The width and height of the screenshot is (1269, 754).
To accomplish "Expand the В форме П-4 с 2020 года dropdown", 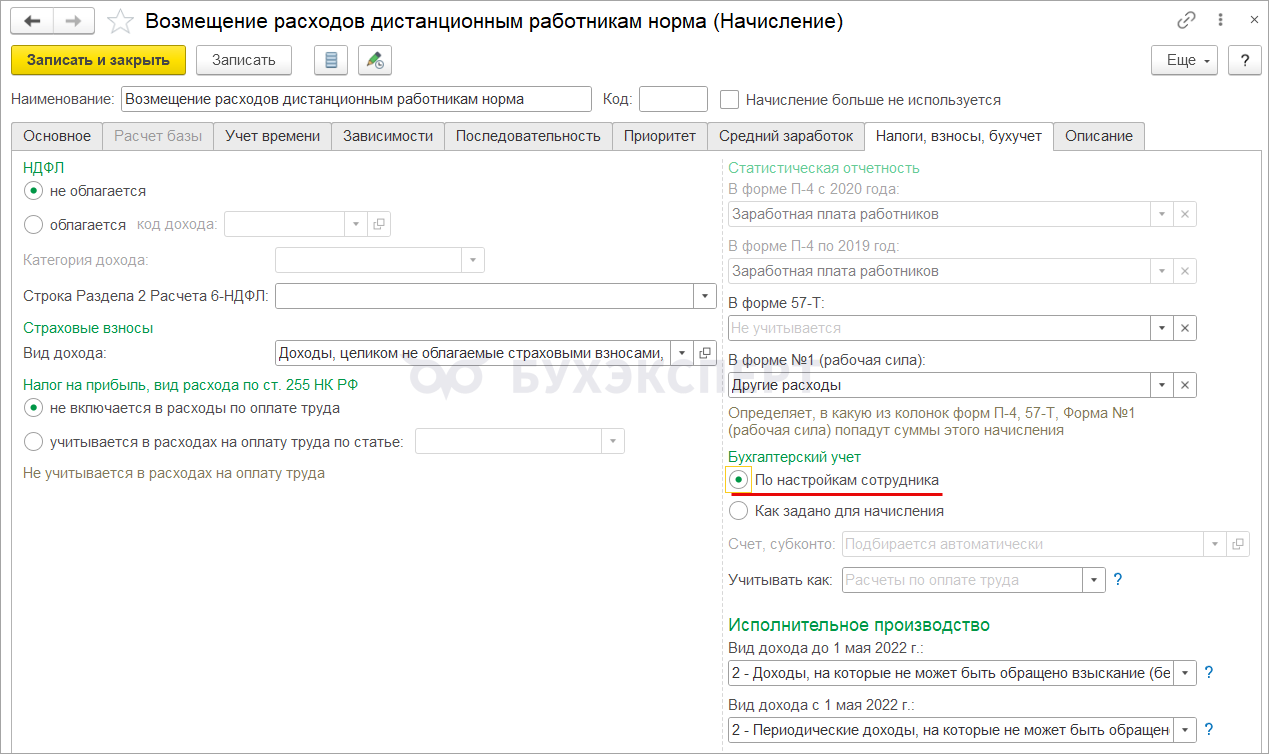I will 1162,214.
